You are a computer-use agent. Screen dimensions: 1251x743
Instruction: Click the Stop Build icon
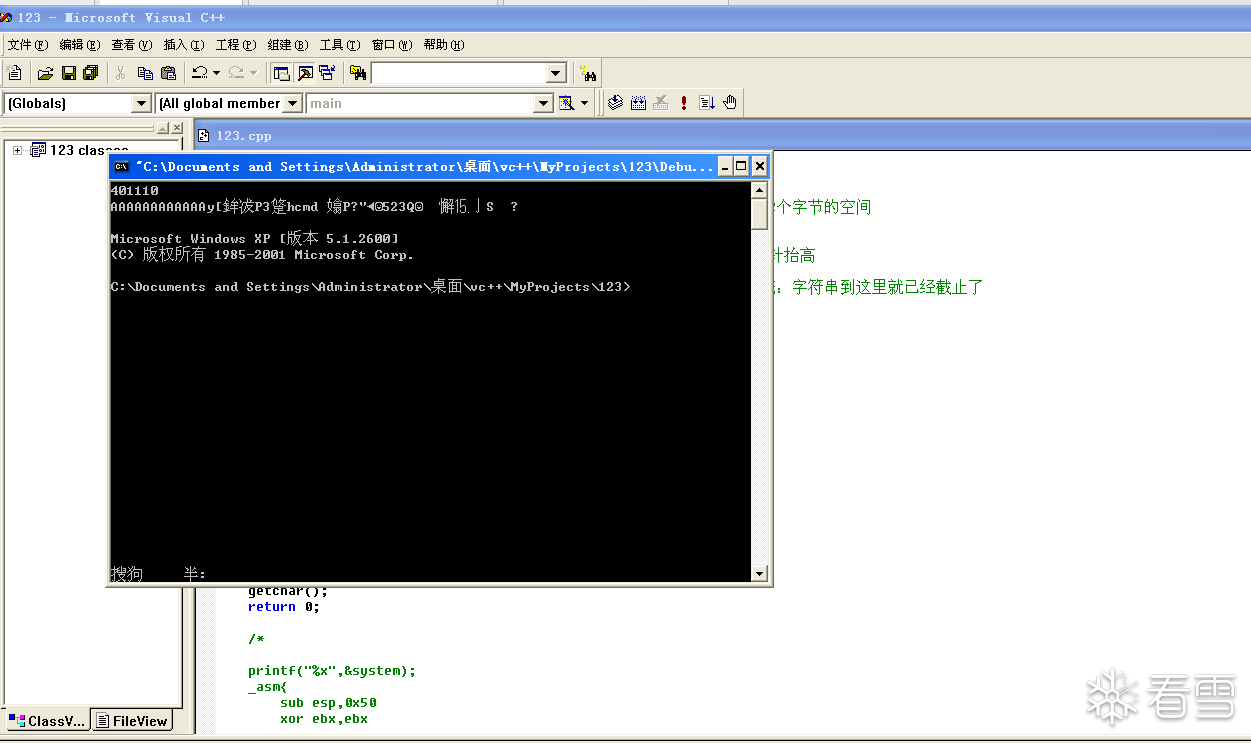[661, 103]
